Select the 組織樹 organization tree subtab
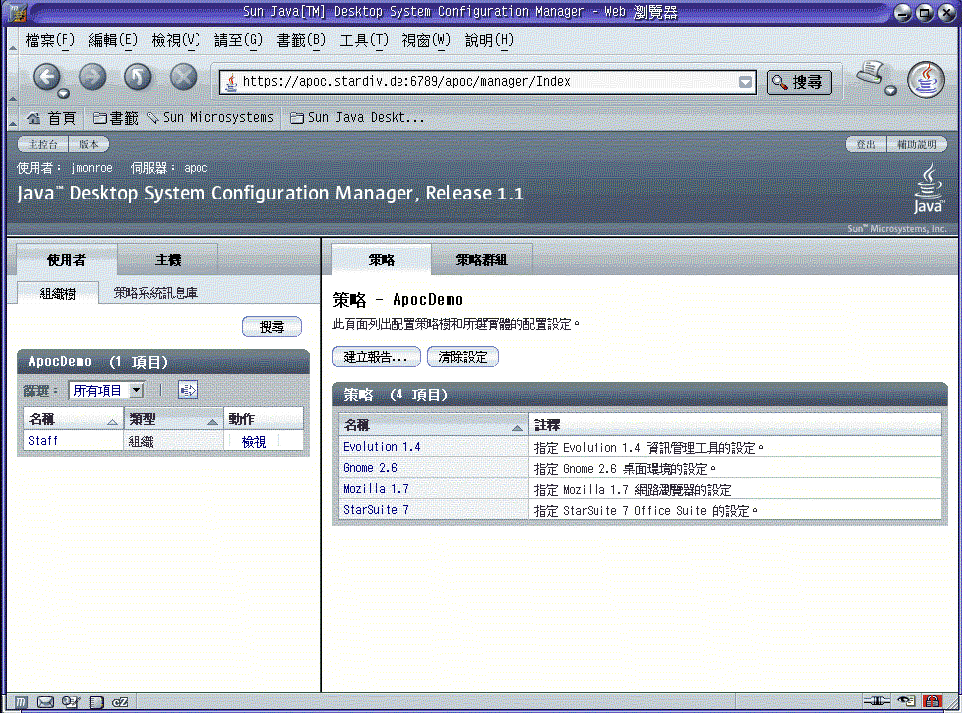962x713 pixels. tap(58, 293)
